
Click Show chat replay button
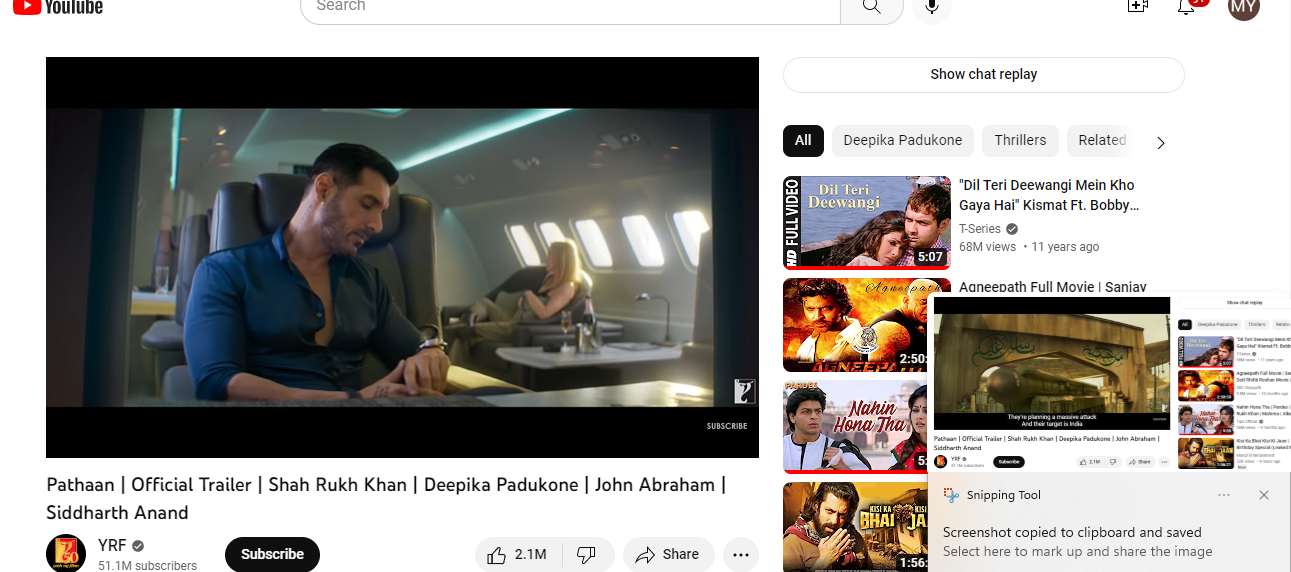pos(984,75)
